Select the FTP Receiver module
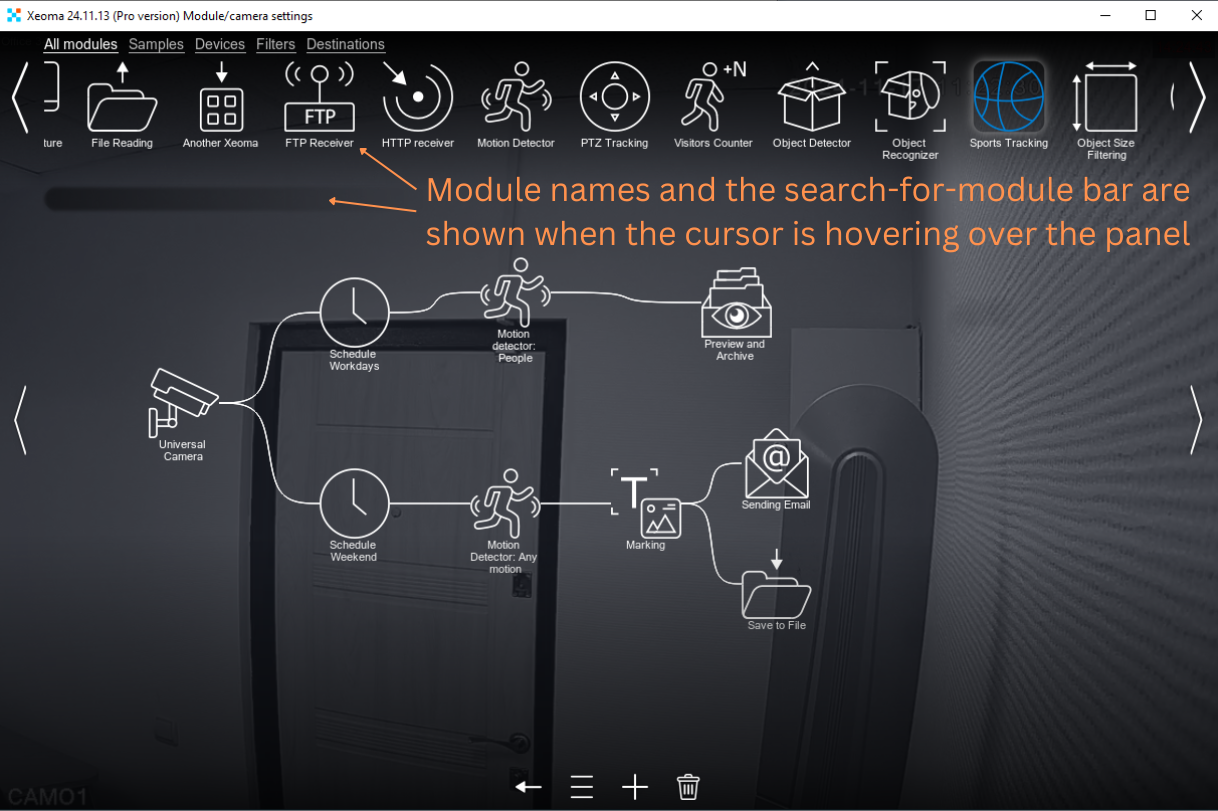This screenshot has width=1218, height=811. click(320, 98)
